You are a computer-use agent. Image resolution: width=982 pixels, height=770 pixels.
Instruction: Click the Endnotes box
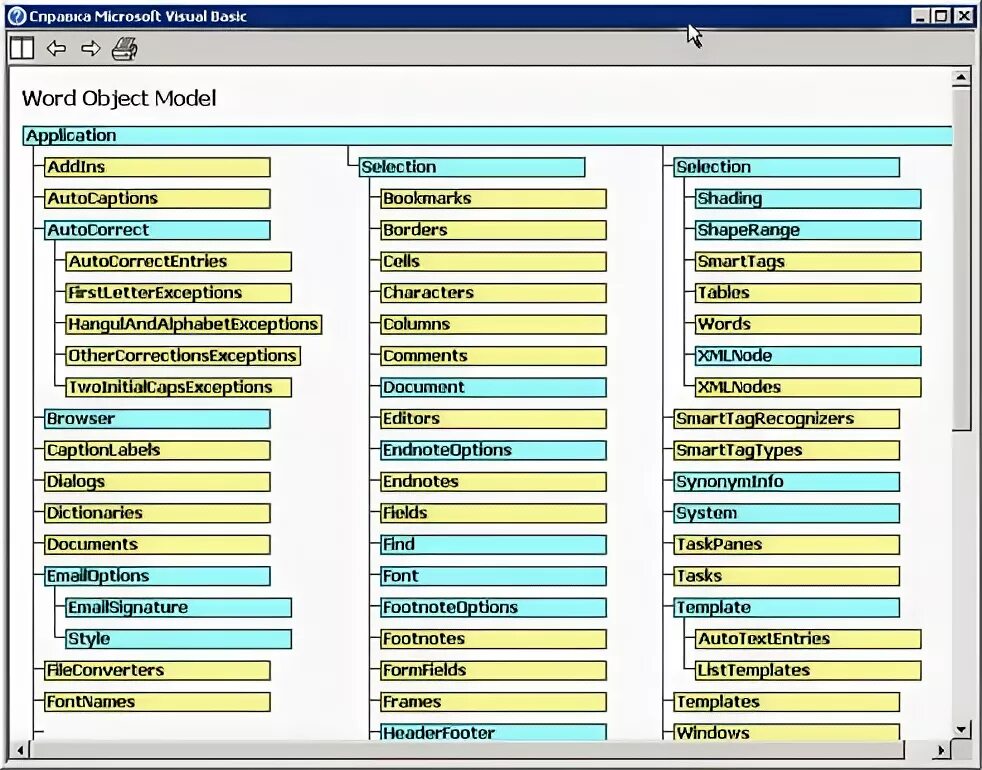[494, 481]
